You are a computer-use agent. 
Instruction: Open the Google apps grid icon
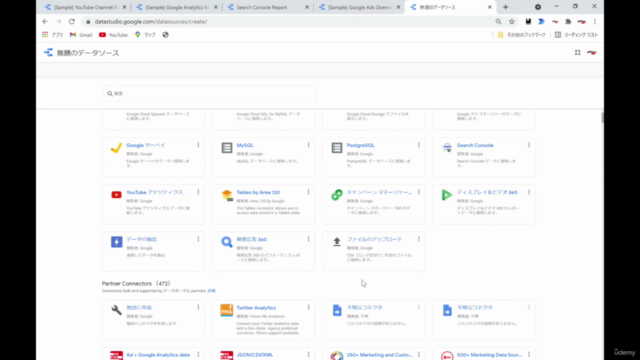tap(578, 53)
